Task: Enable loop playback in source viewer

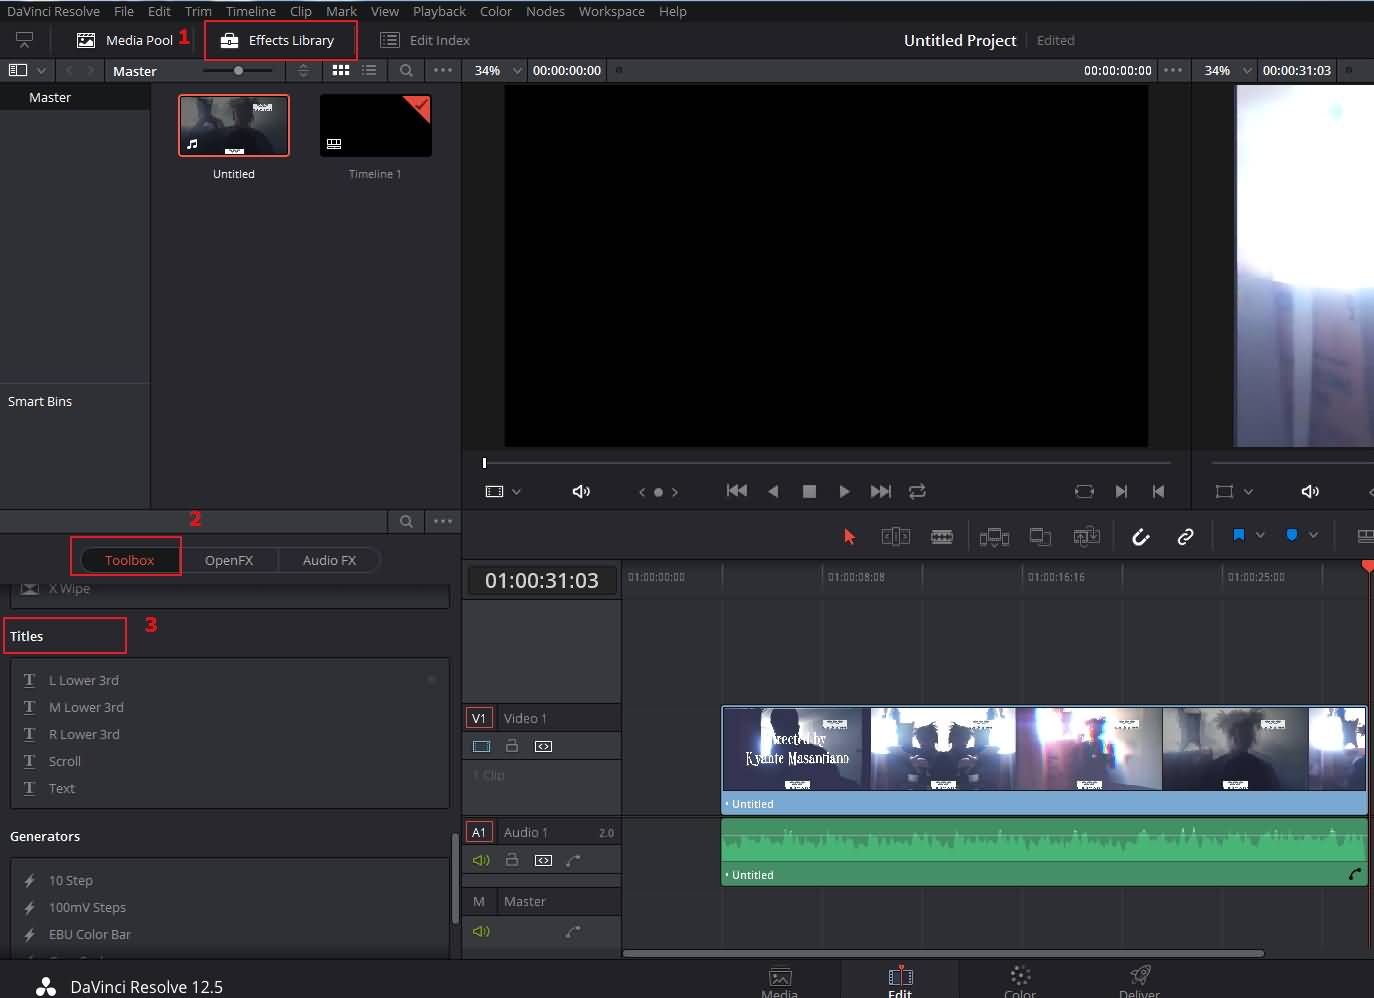Action: (917, 491)
